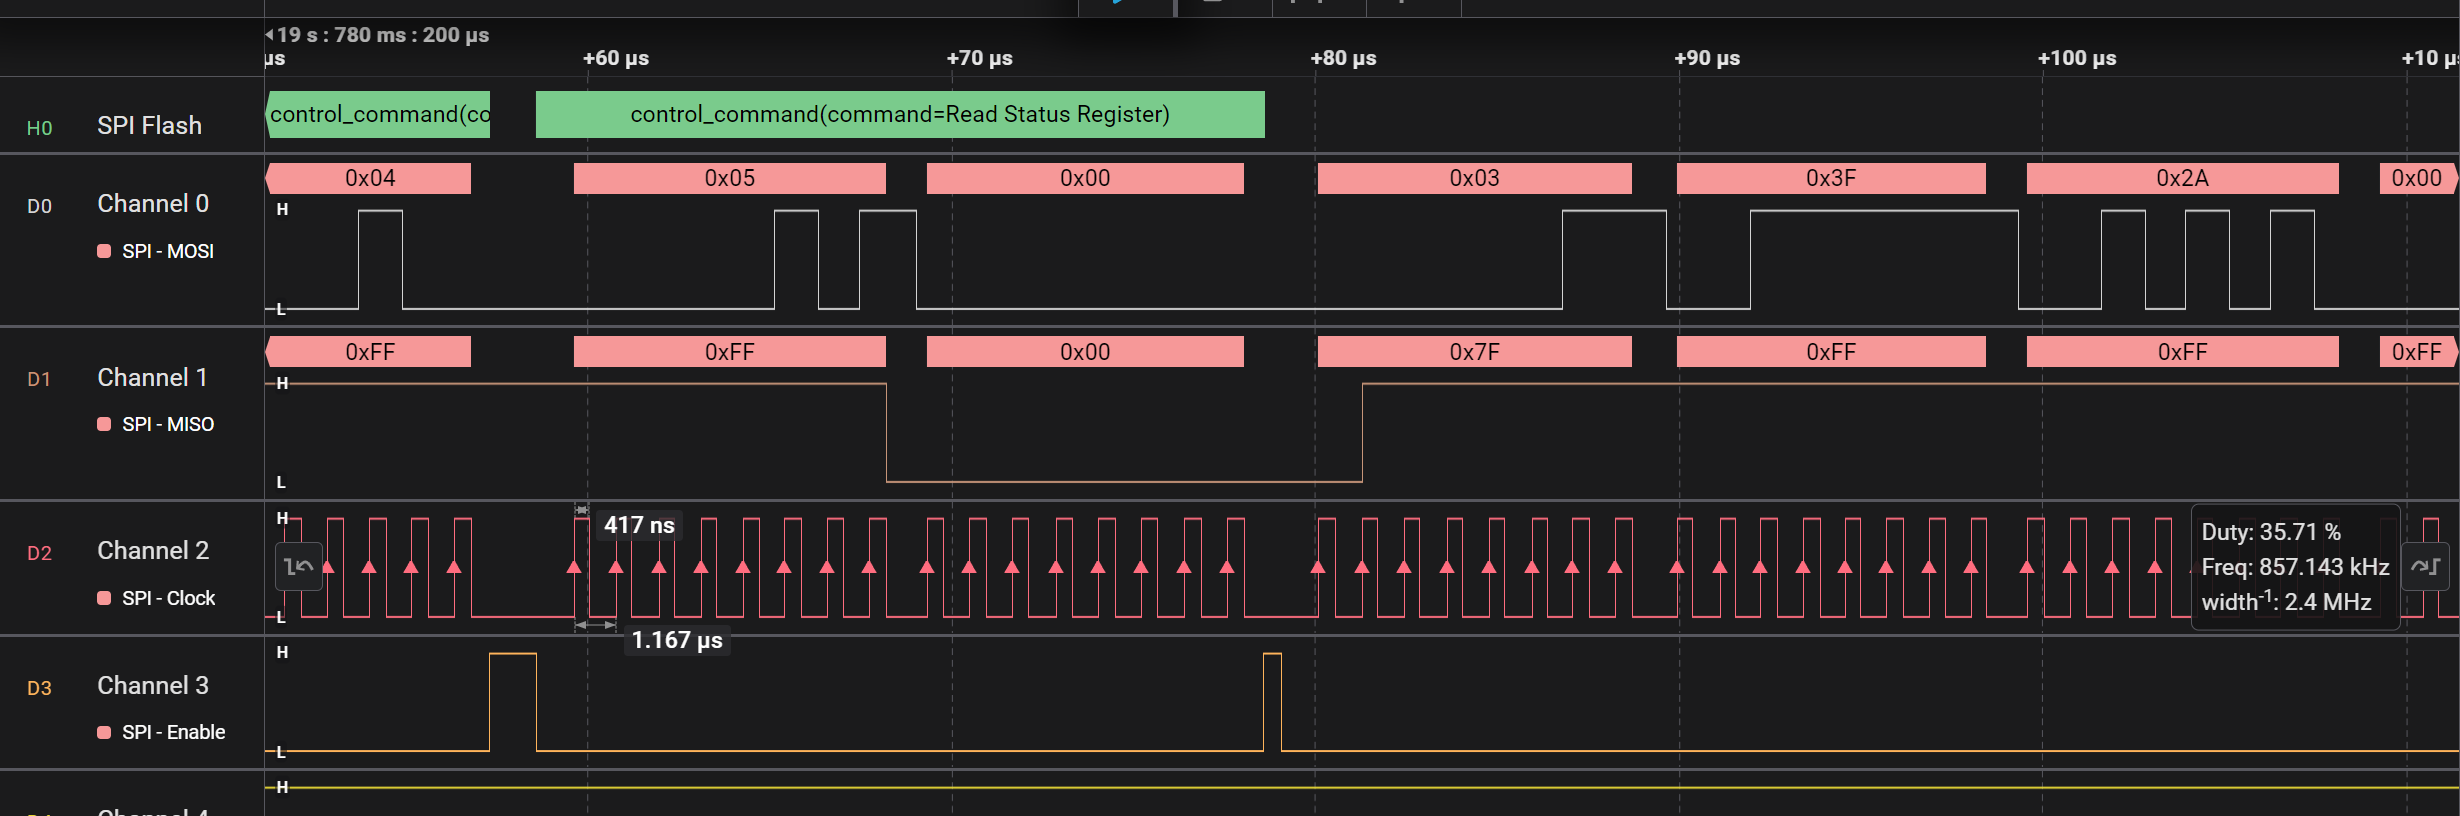This screenshot has width=2460, height=816.
Task: Click the 0x3F MOSI decoded frame
Action: pyautogui.click(x=1831, y=178)
